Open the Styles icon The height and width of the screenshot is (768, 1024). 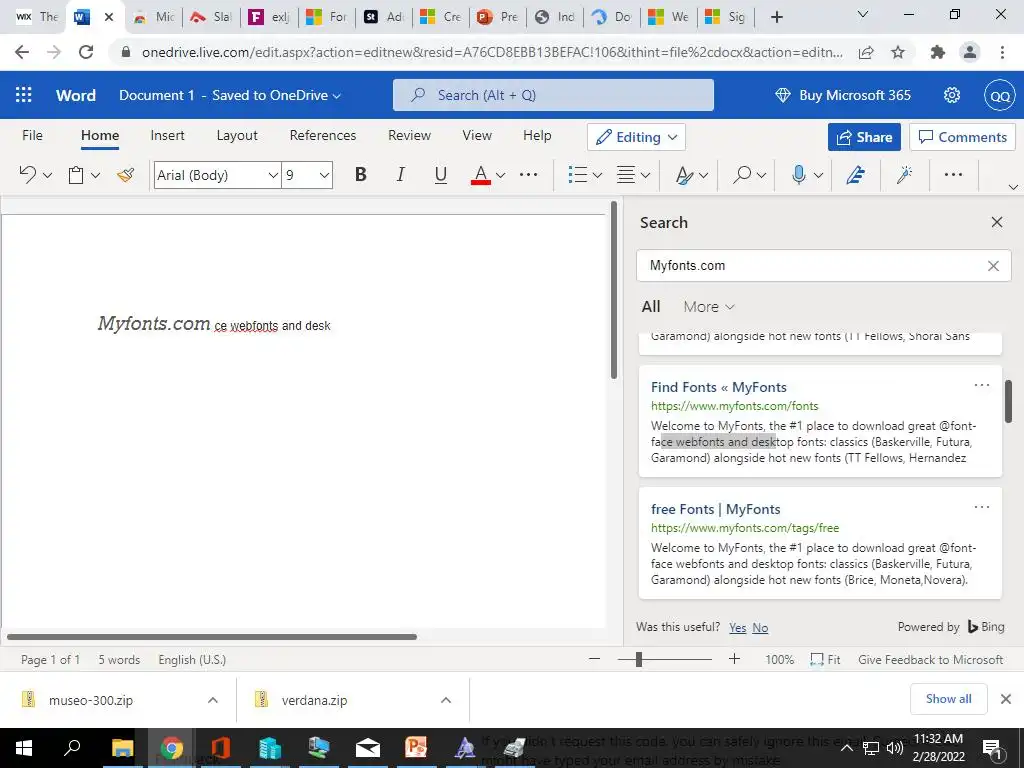point(684,175)
